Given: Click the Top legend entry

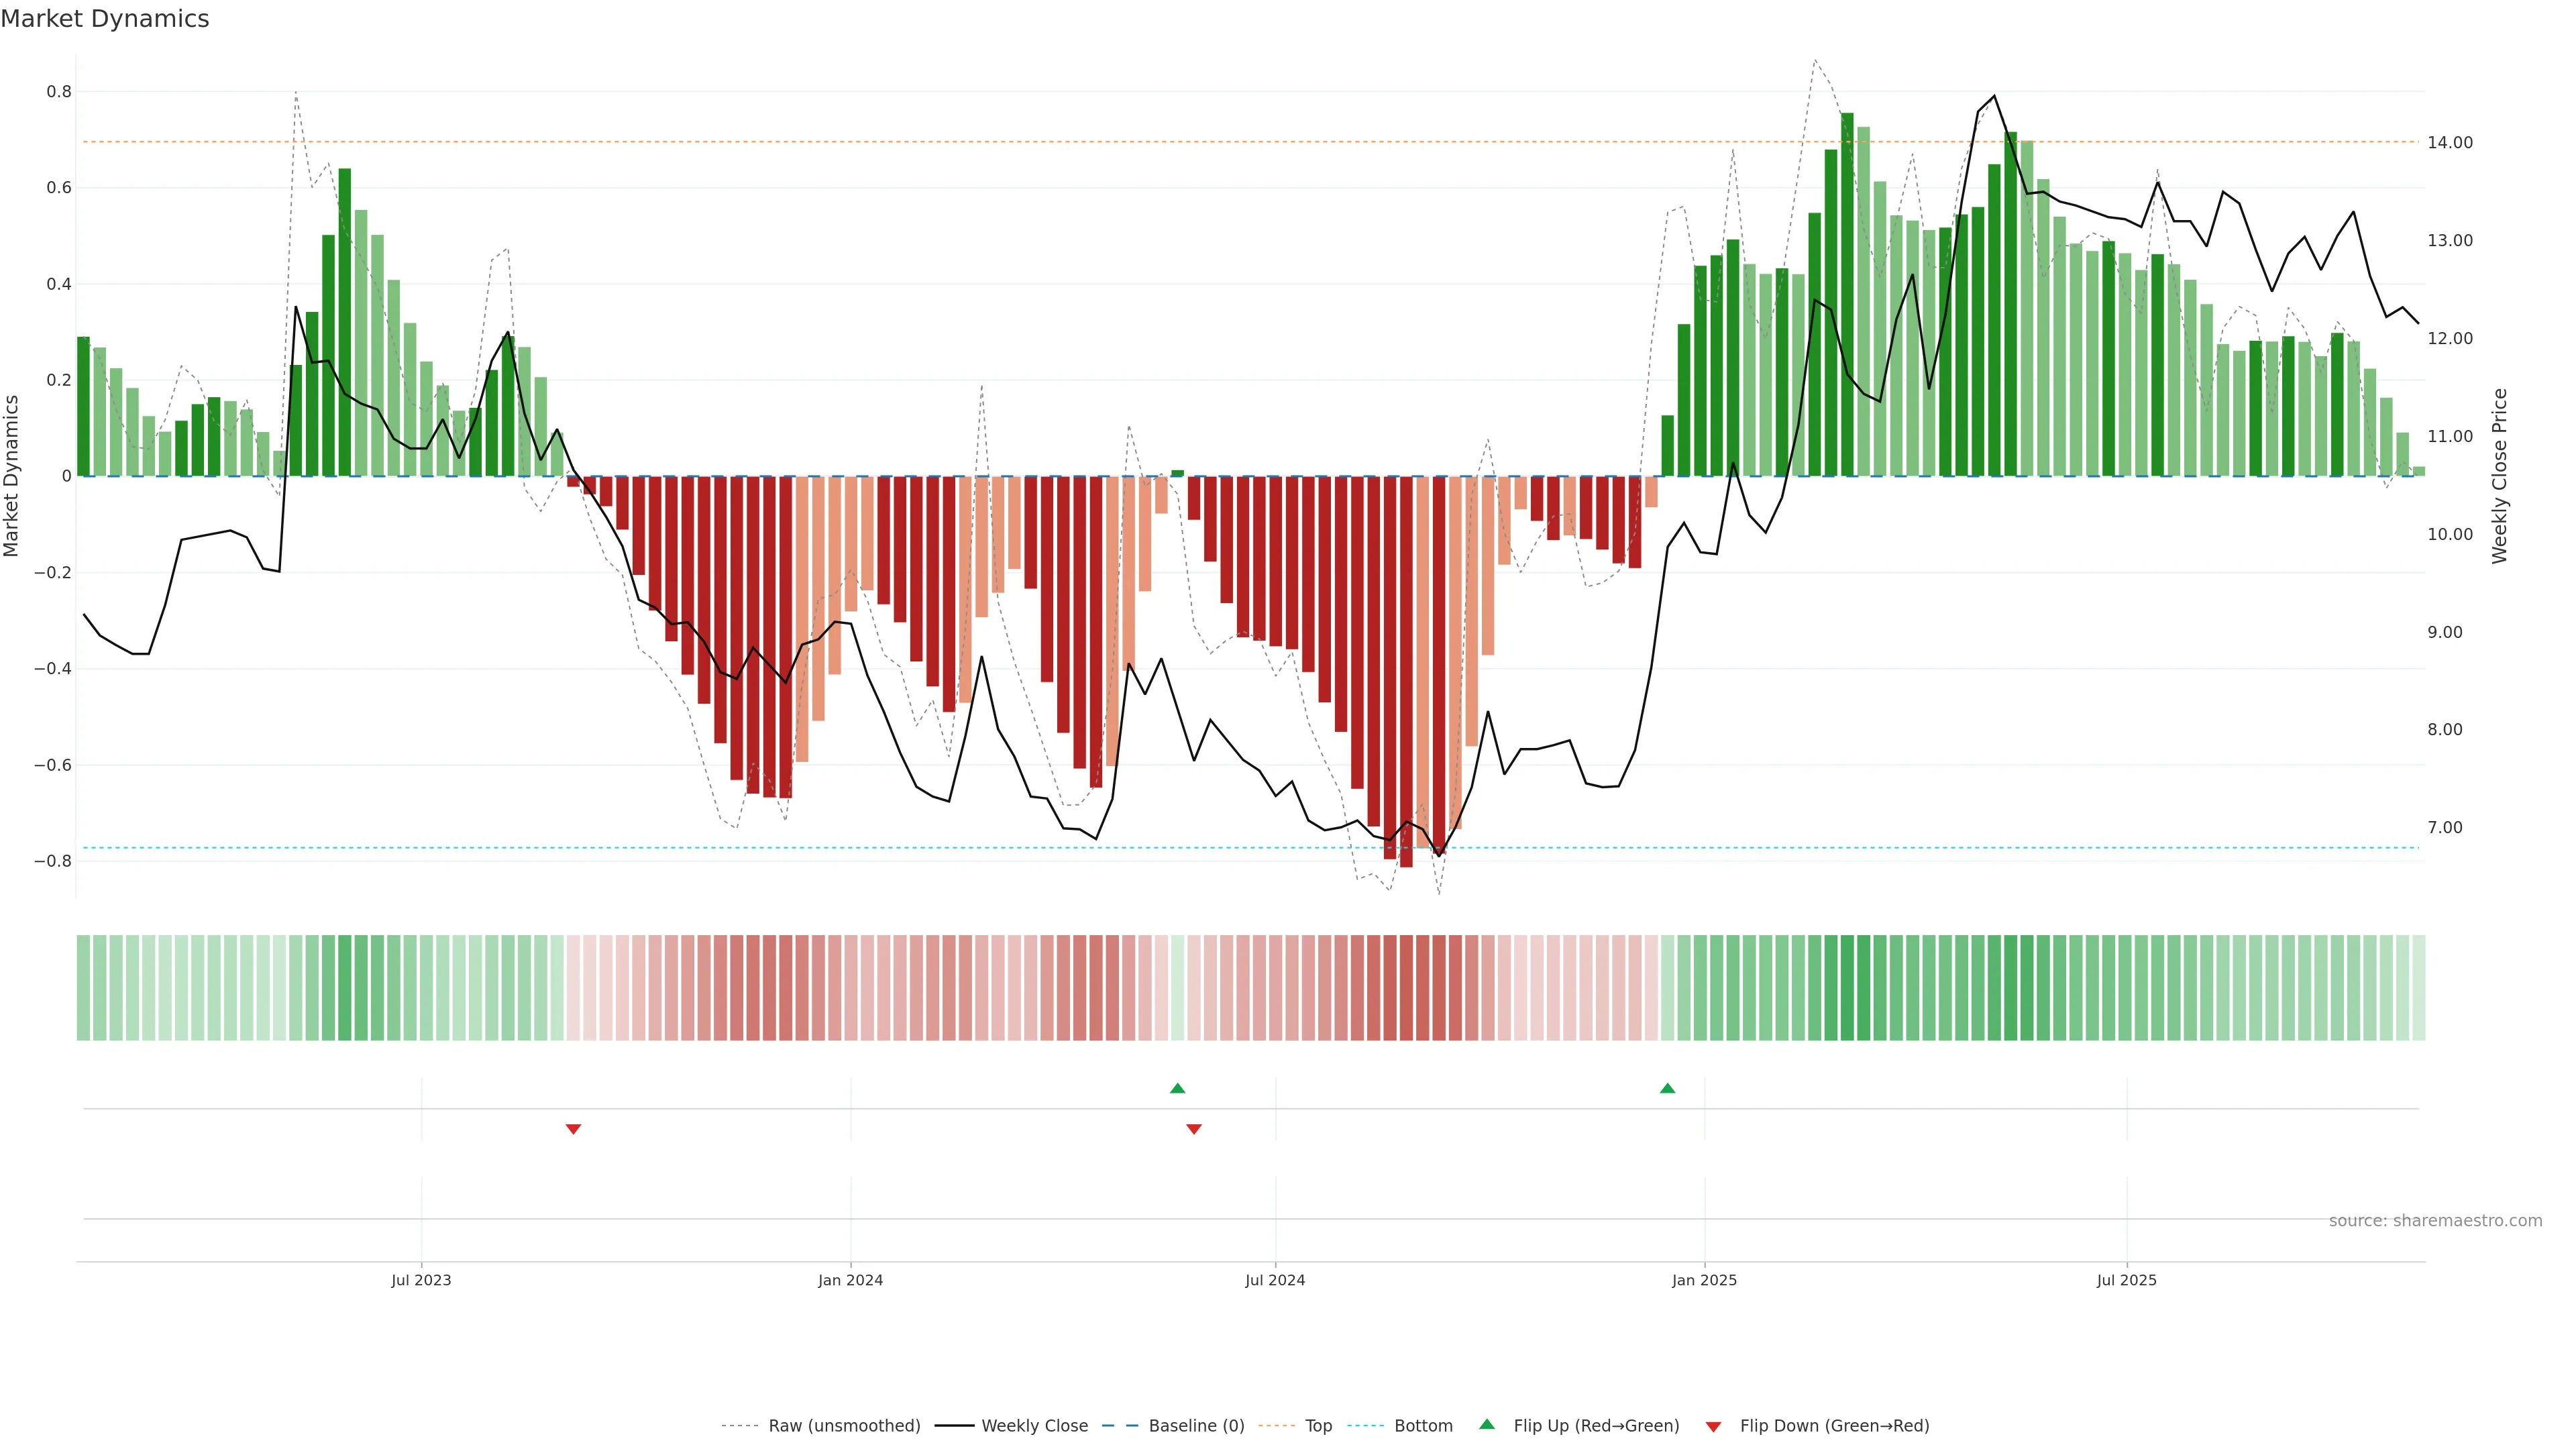Looking at the screenshot, I should tap(1318, 1425).
